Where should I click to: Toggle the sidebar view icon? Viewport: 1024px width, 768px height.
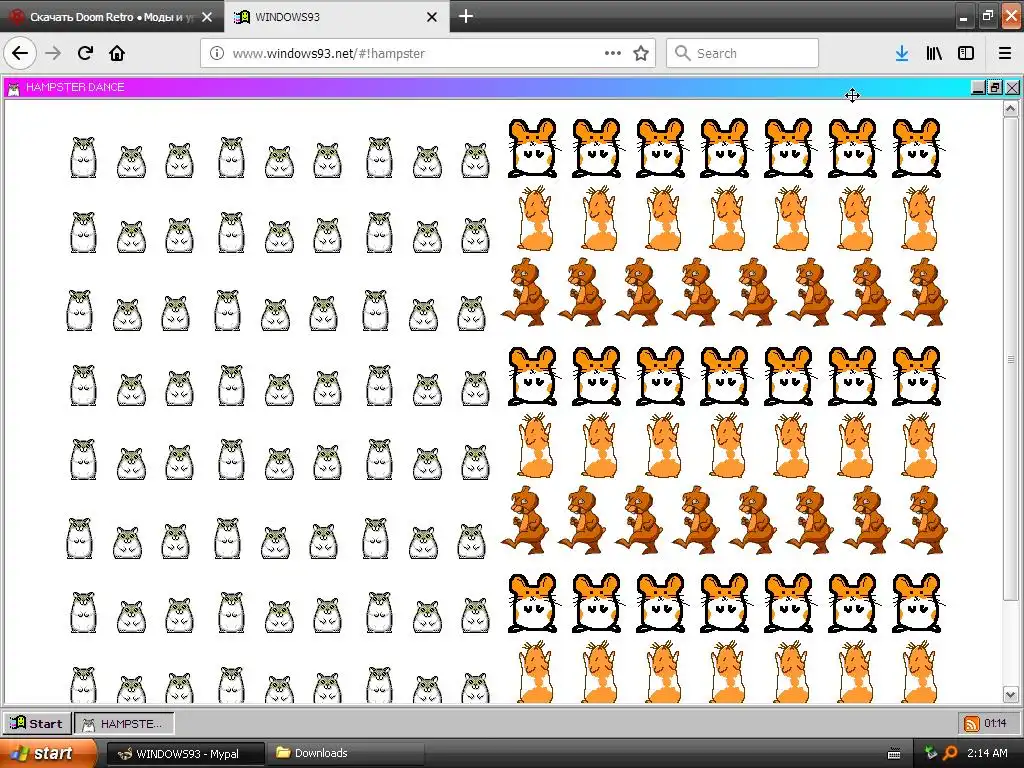[966, 53]
